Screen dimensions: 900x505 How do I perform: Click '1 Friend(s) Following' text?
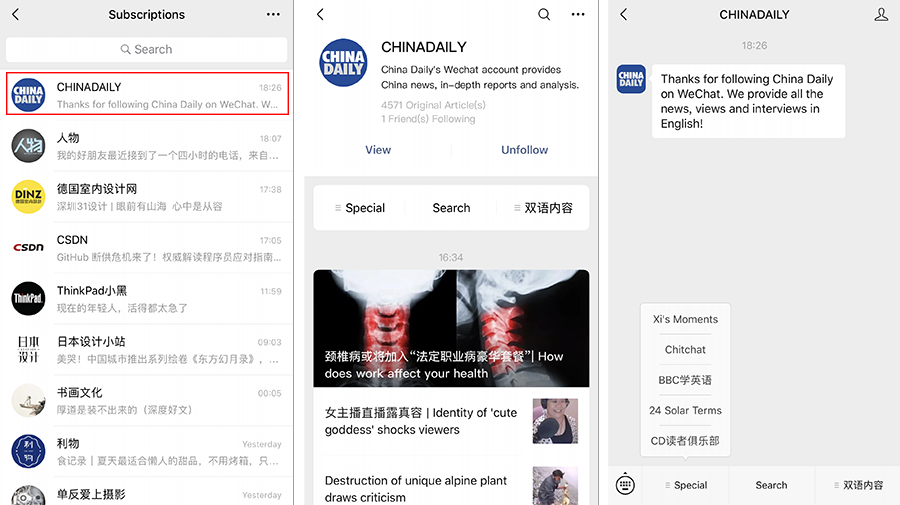[428, 119]
